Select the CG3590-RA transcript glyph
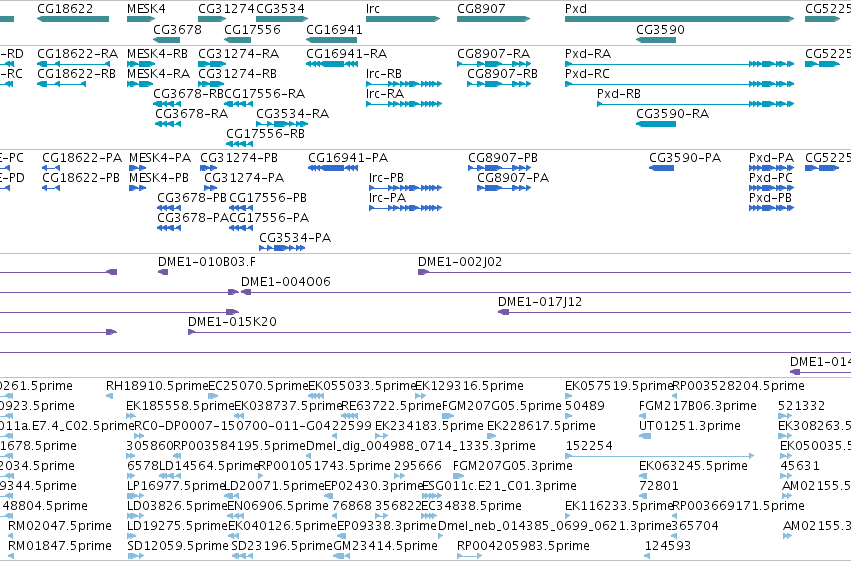 pos(656,124)
